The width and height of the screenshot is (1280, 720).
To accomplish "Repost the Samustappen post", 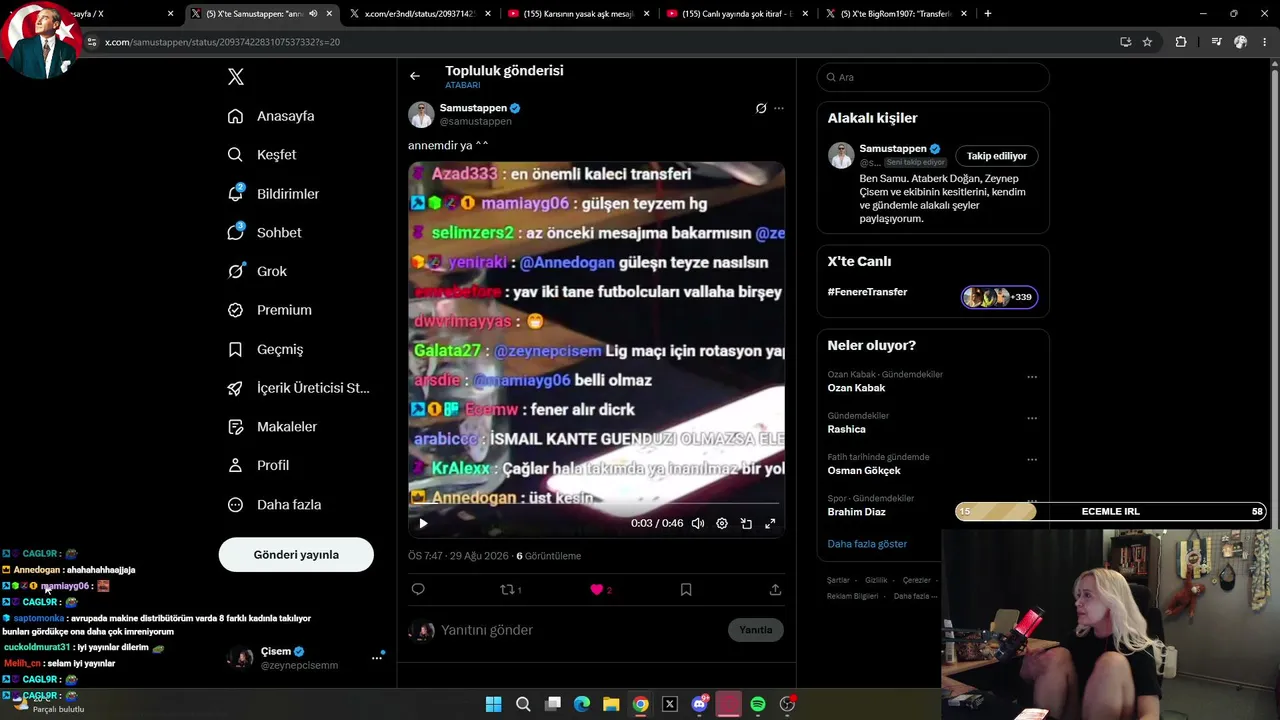I will [x=508, y=590].
